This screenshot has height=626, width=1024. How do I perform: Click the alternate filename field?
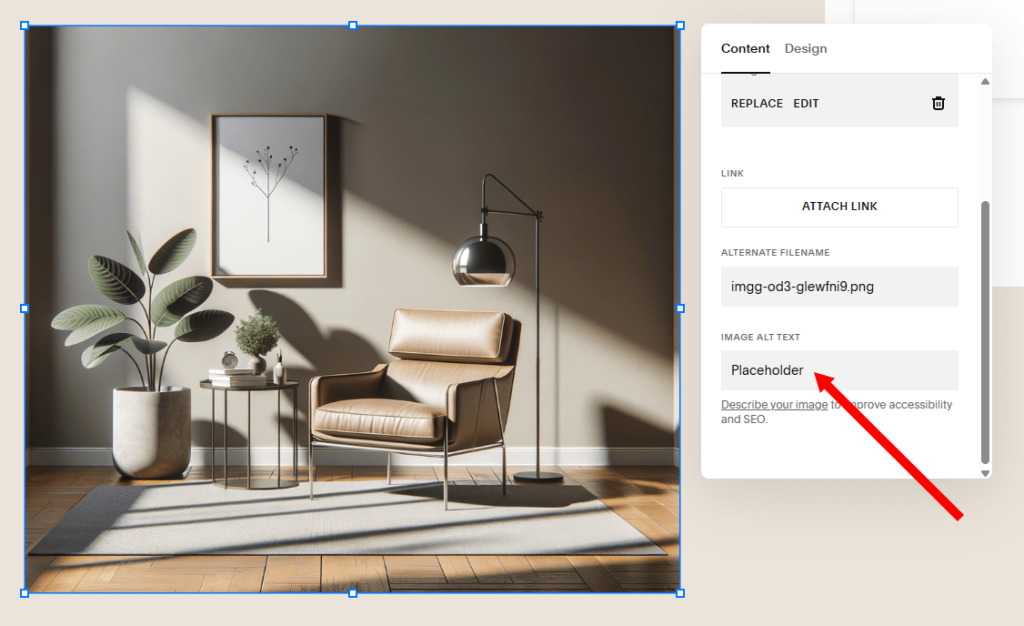839,287
